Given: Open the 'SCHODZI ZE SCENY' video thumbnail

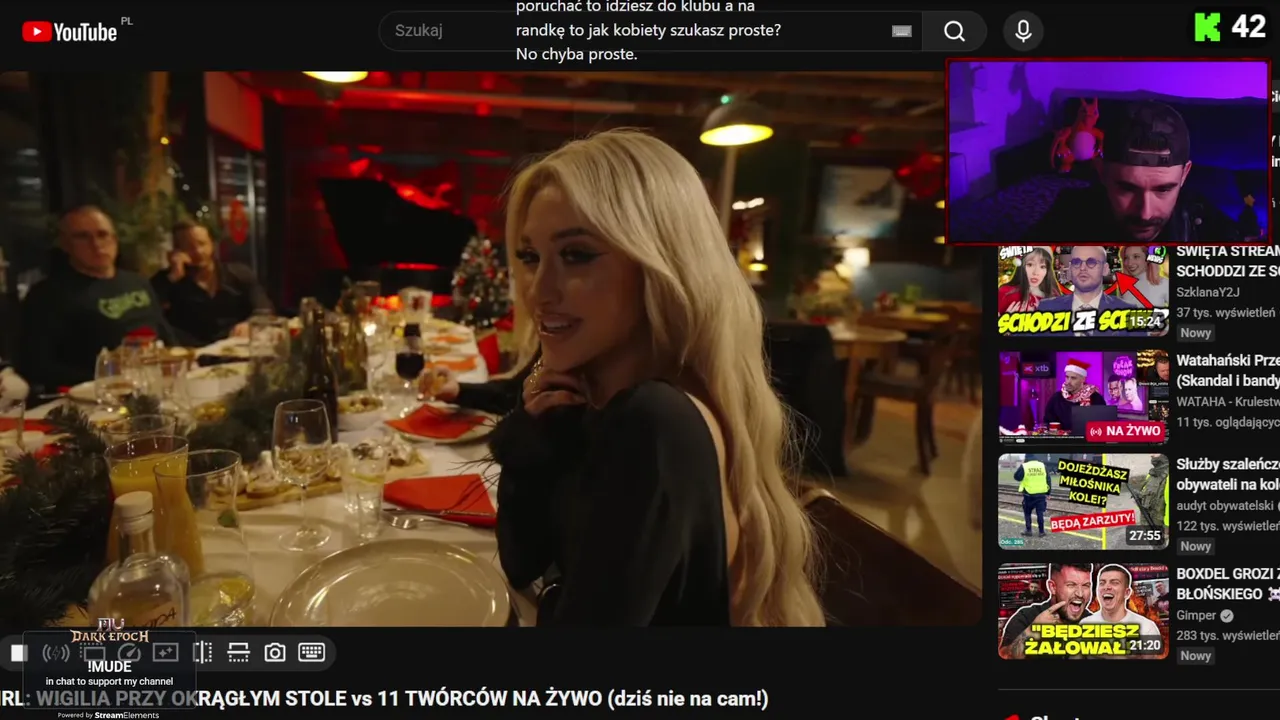Looking at the screenshot, I should point(1083,290).
